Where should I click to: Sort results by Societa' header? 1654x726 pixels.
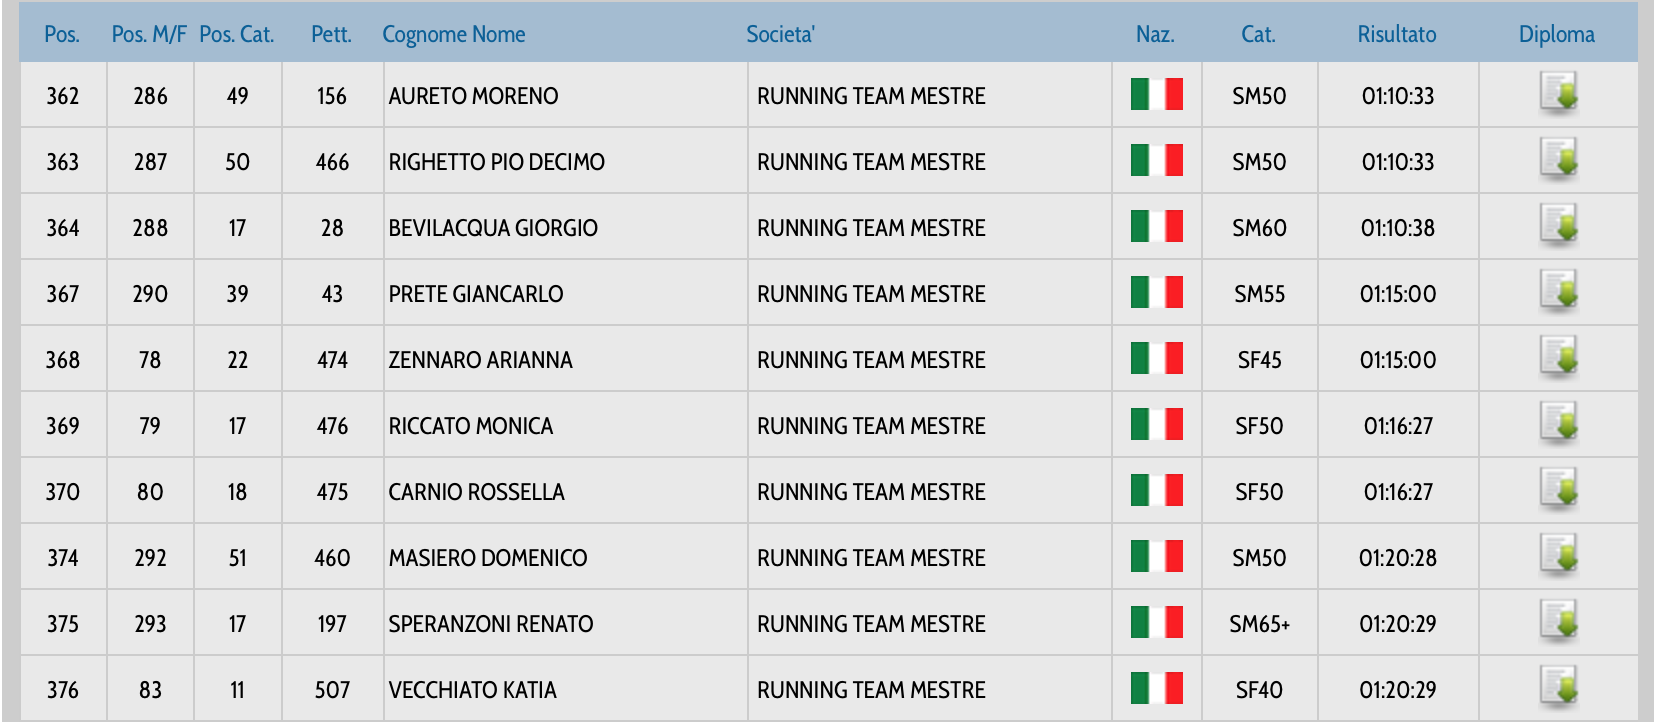click(780, 34)
